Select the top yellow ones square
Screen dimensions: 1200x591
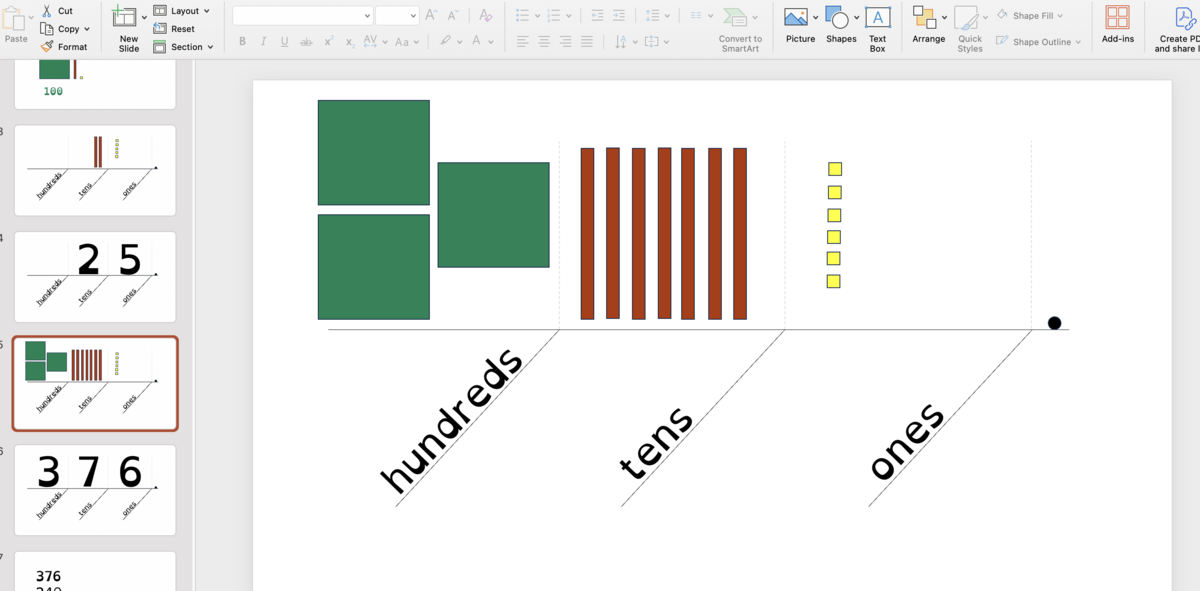point(835,169)
